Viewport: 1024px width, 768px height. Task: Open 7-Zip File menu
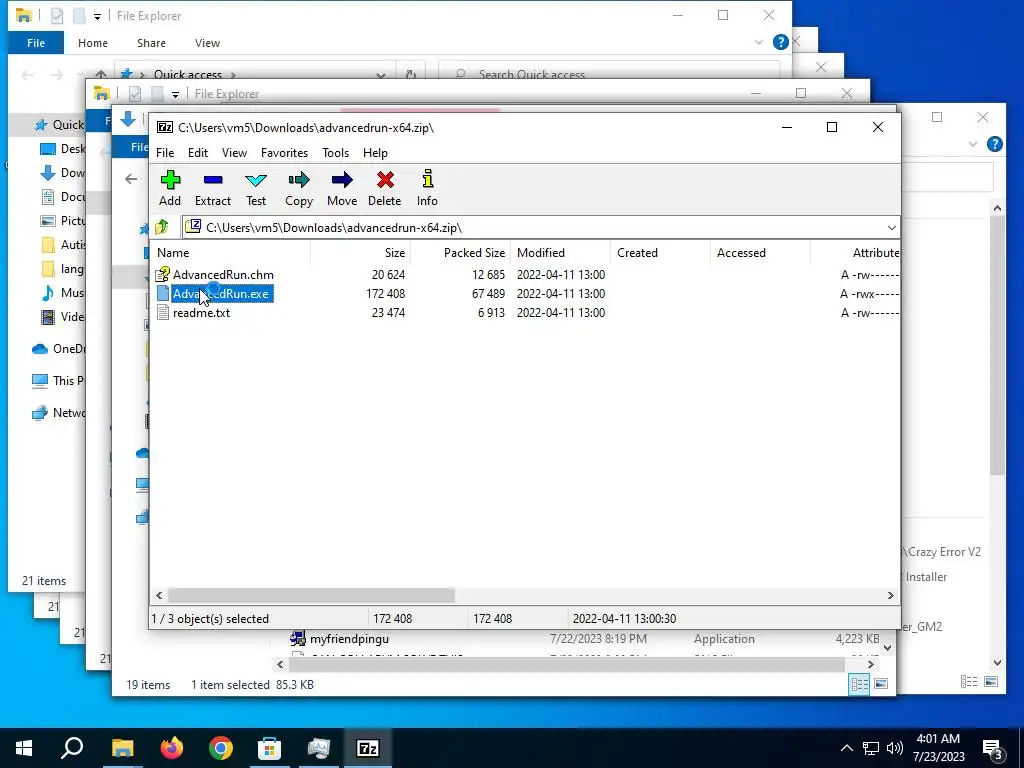(x=165, y=153)
